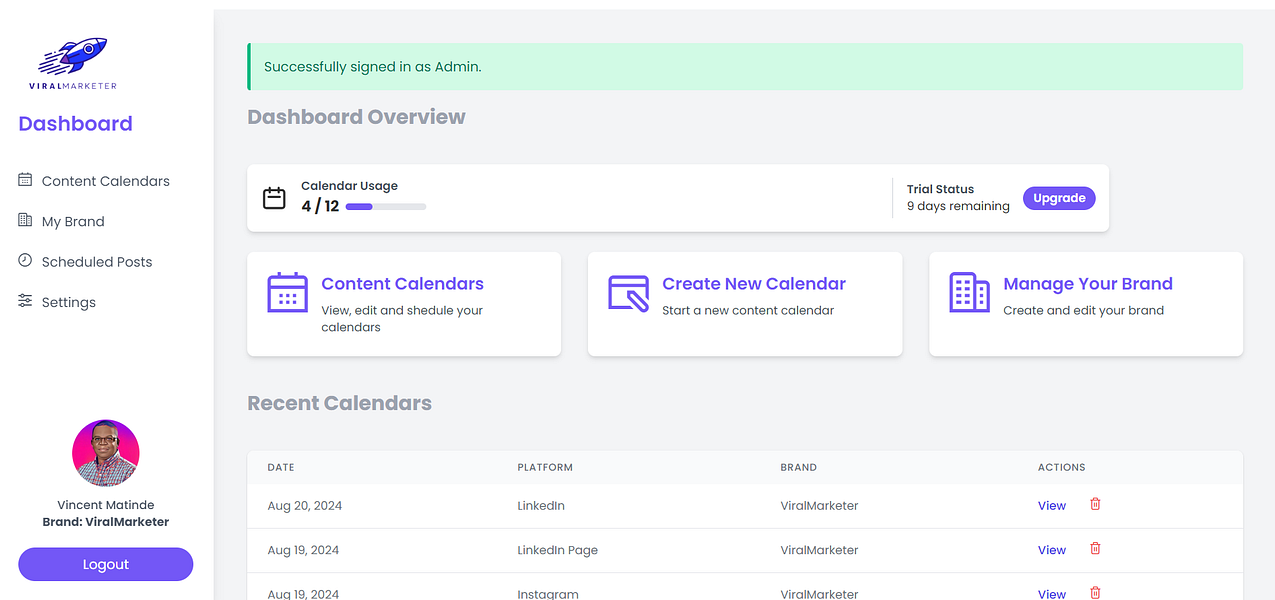Open the Settings menu item
The width and height of the screenshot is (1275, 600).
click(x=69, y=302)
